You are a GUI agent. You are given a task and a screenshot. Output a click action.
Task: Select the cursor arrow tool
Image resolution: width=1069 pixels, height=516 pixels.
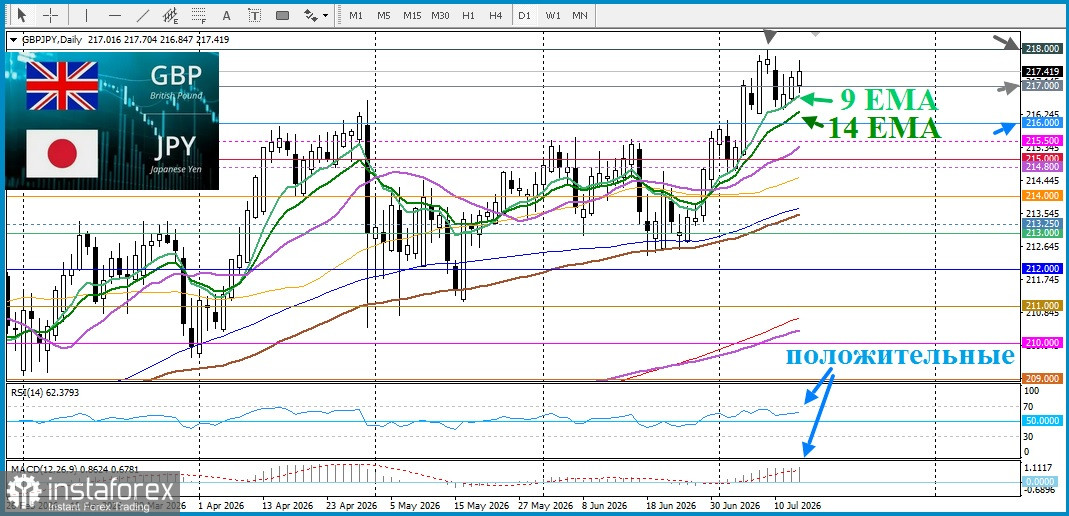point(22,15)
